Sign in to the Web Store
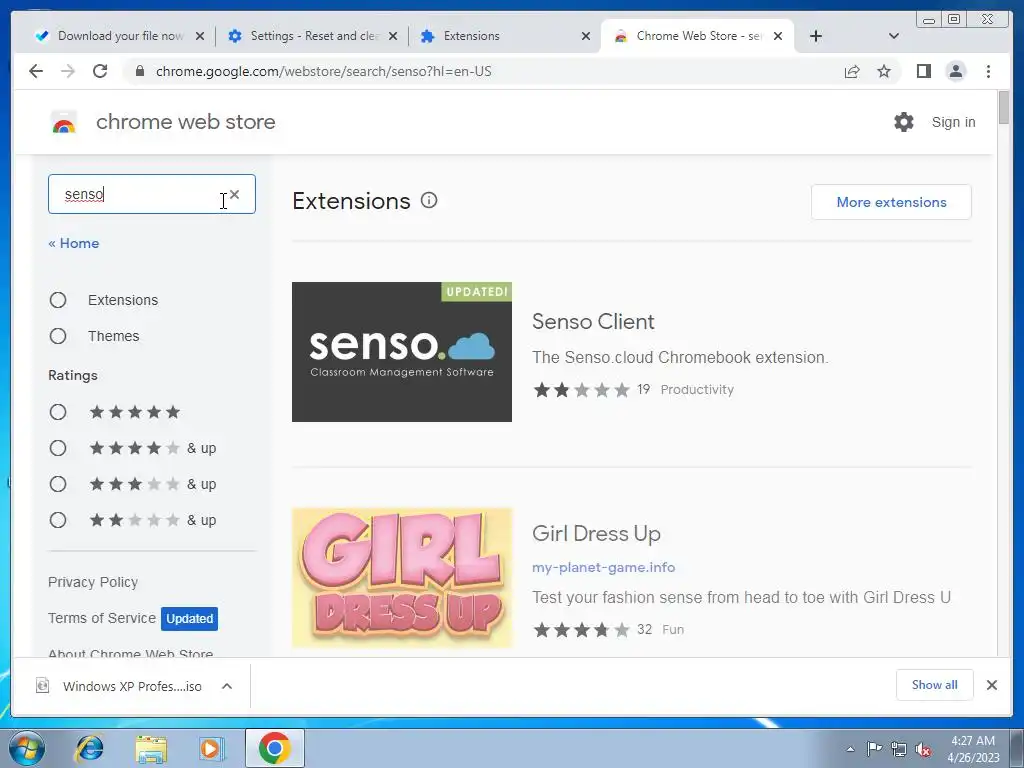Viewport: 1024px width, 768px height. [x=953, y=122]
